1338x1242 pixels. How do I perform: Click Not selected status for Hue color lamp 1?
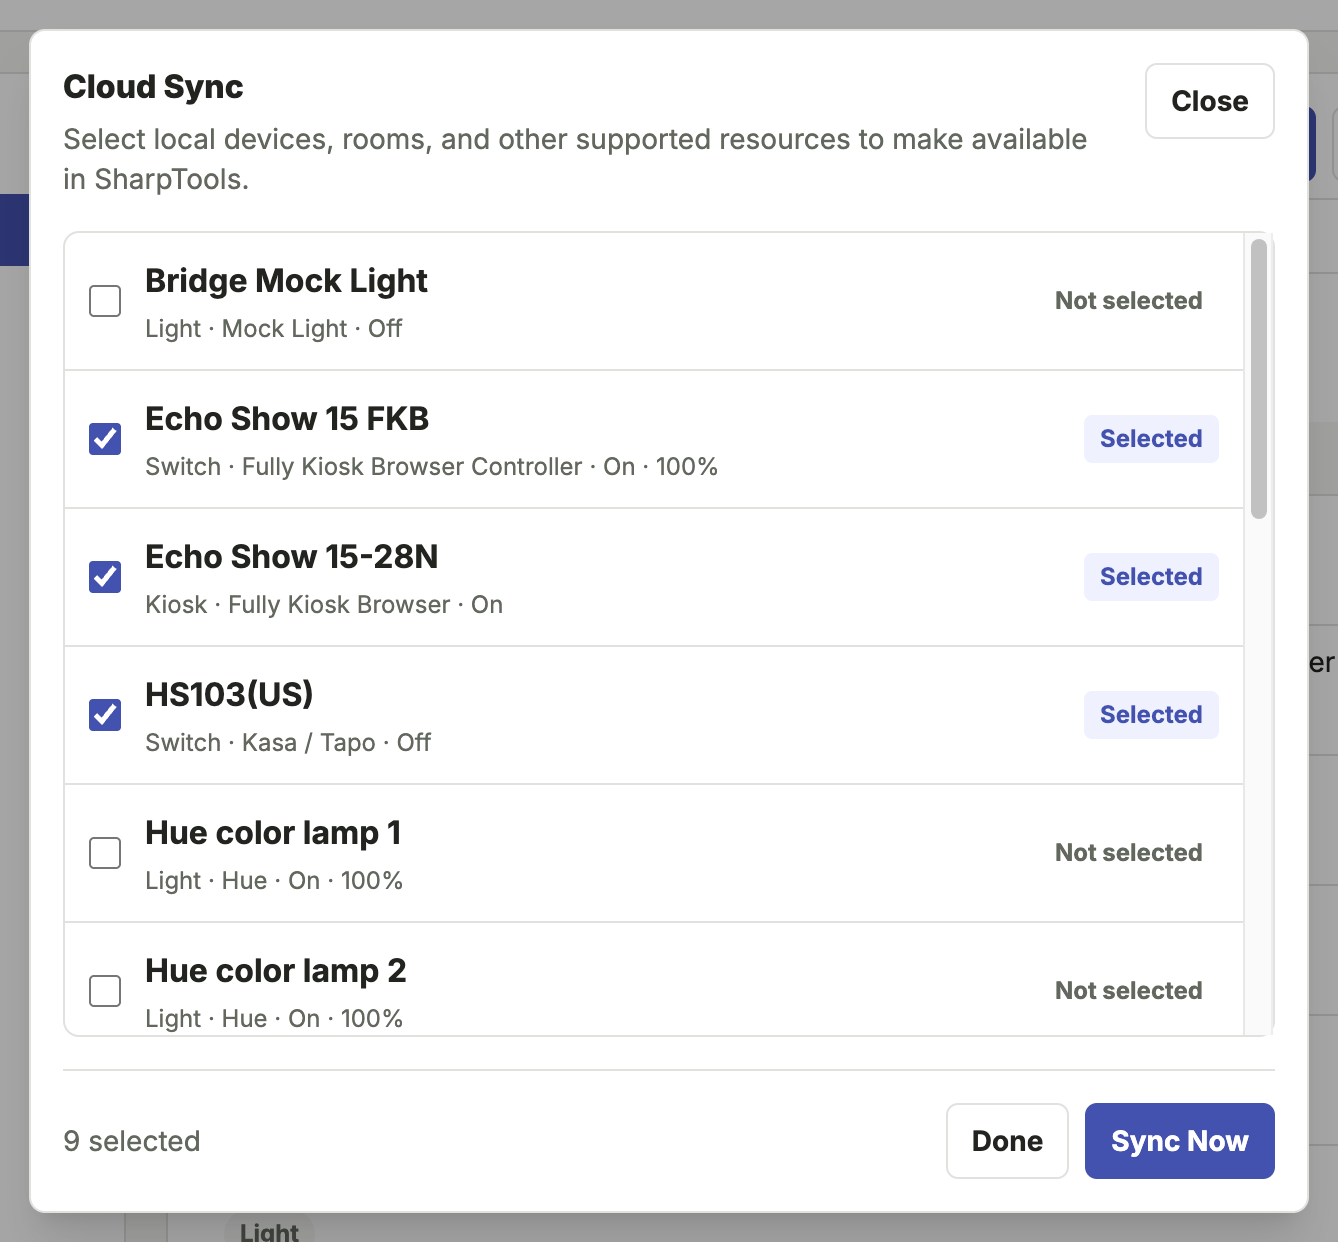(1129, 853)
